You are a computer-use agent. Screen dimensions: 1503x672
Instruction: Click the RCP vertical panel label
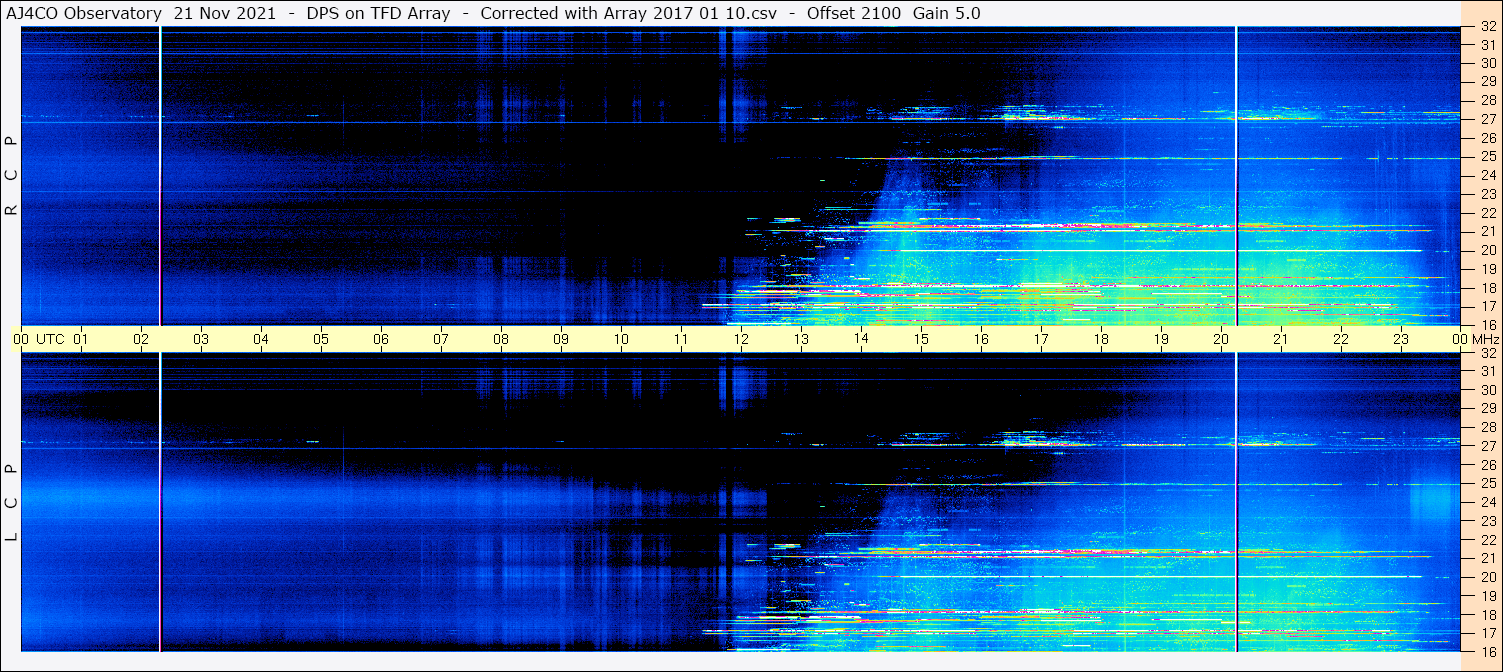coord(11,175)
